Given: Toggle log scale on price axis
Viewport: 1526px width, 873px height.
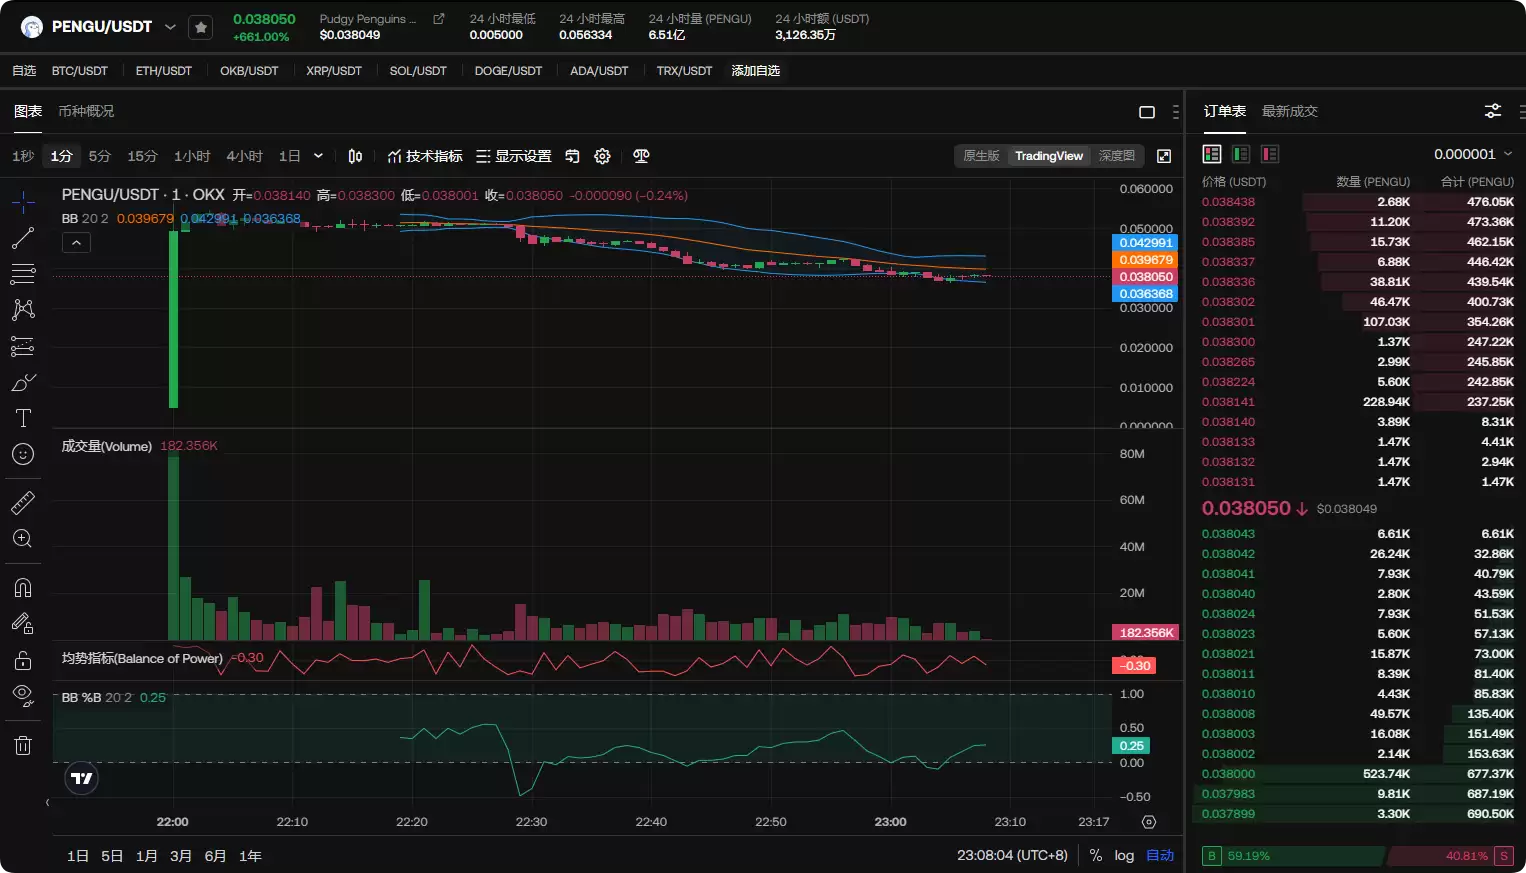Looking at the screenshot, I should click(x=1124, y=855).
